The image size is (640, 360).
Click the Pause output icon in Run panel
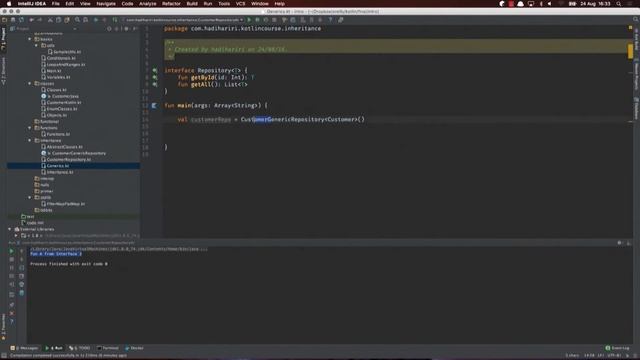pyautogui.click(x=11, y=268)
